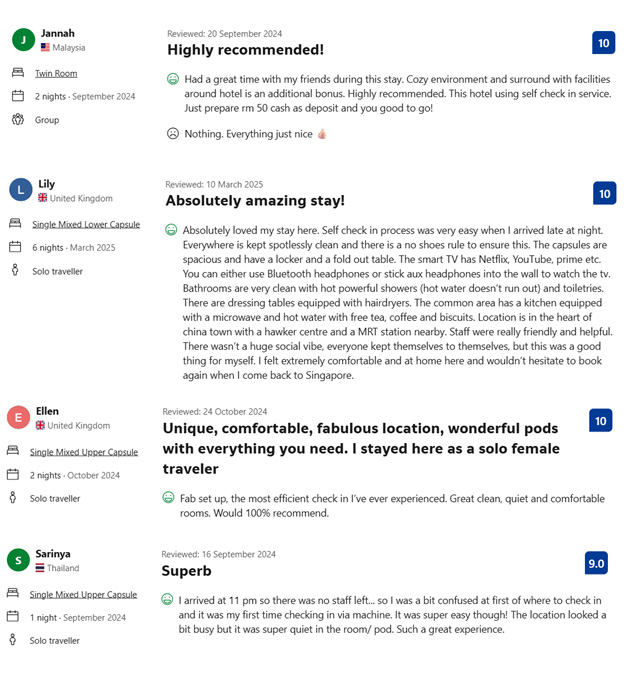The height and width of the screenshot is (690, 624).
Task: Click the 'Absolutely amazing stay!' review title
Action: 255,201
